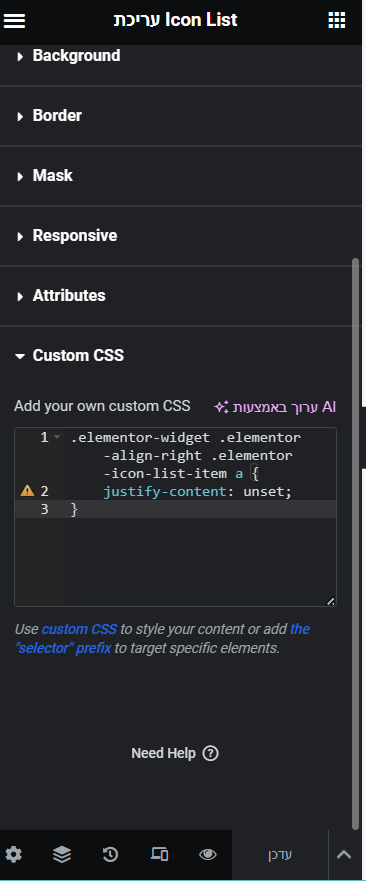Expand the Mask section
Image resolution: width=366 pixels, height=881 pixels.
point(180,176)
